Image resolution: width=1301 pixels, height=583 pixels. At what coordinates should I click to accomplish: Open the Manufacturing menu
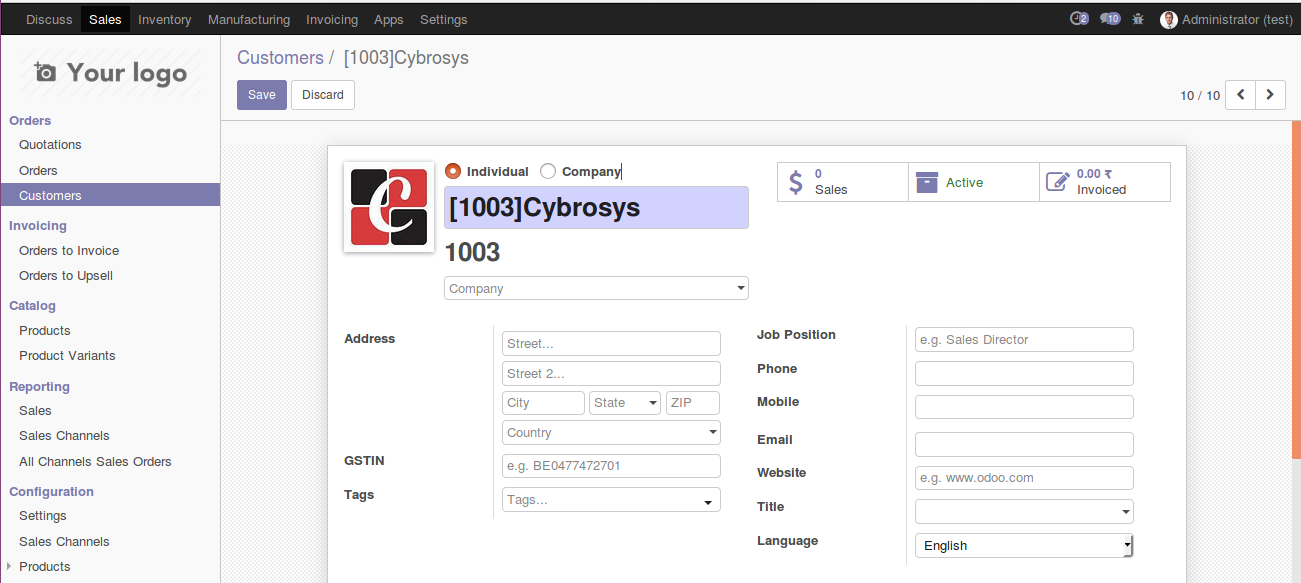249,19
